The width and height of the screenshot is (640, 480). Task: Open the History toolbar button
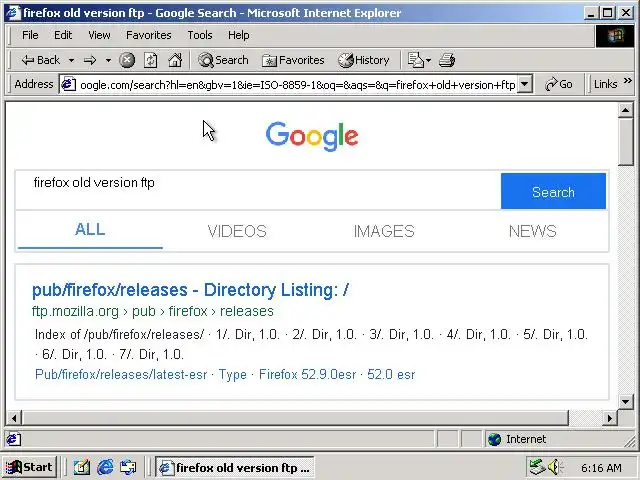pyautogui.click(x=364, y=60)
